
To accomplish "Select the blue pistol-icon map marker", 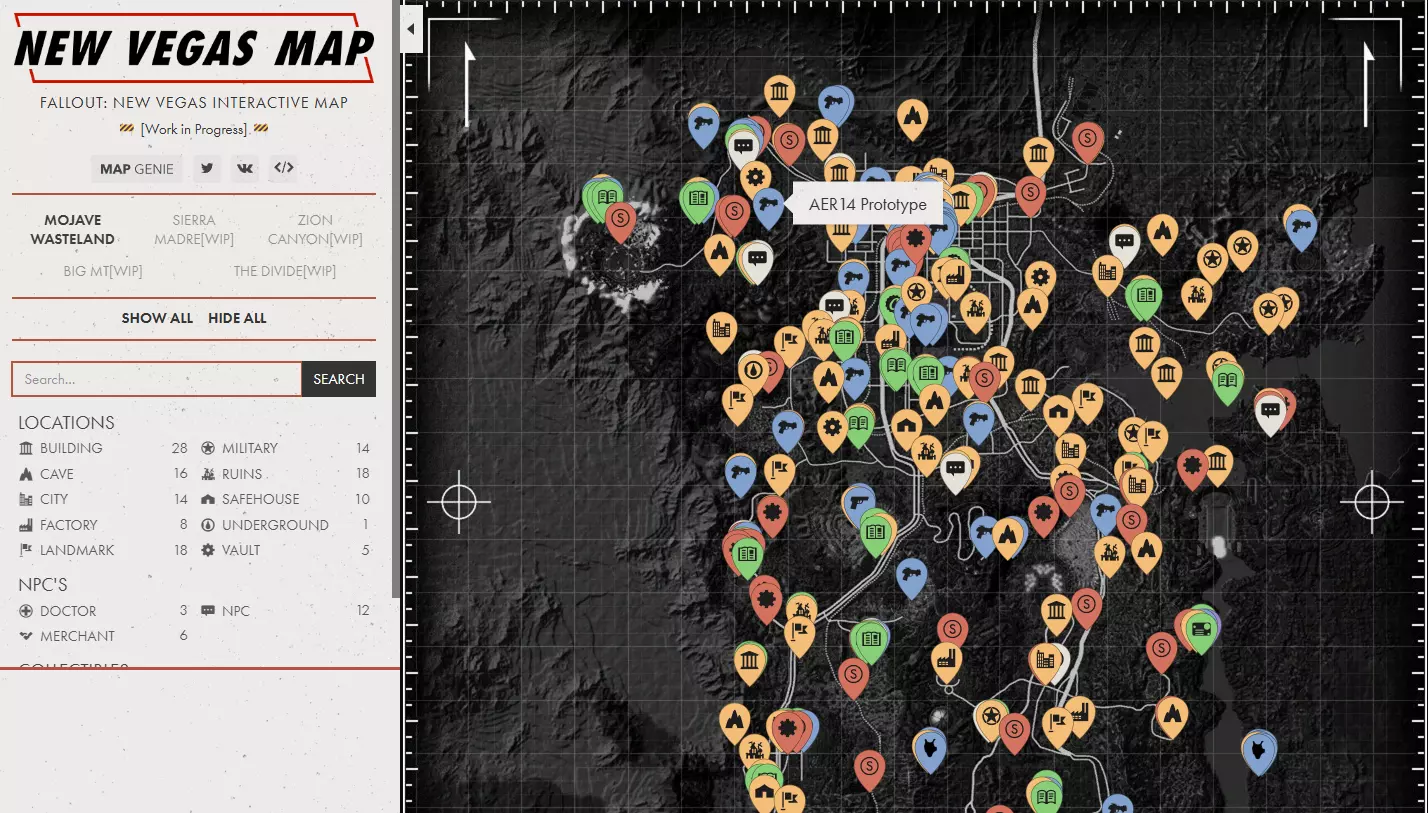I will (x=858, y=503).
